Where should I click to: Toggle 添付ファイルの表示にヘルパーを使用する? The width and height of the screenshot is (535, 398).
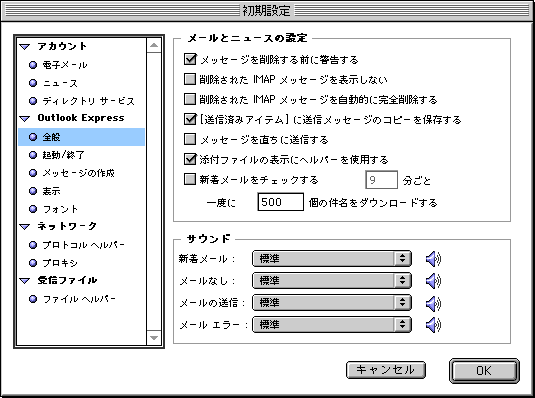pyautogui.click(x=190, y=159)
